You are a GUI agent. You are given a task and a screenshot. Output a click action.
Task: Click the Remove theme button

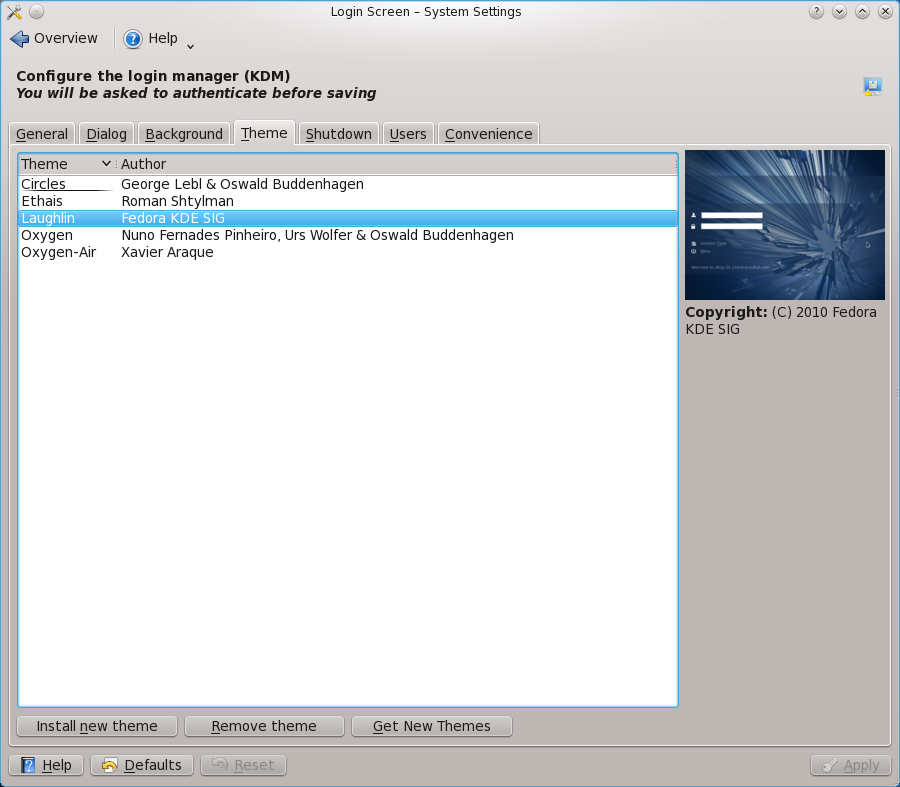(x=264, y=726)
